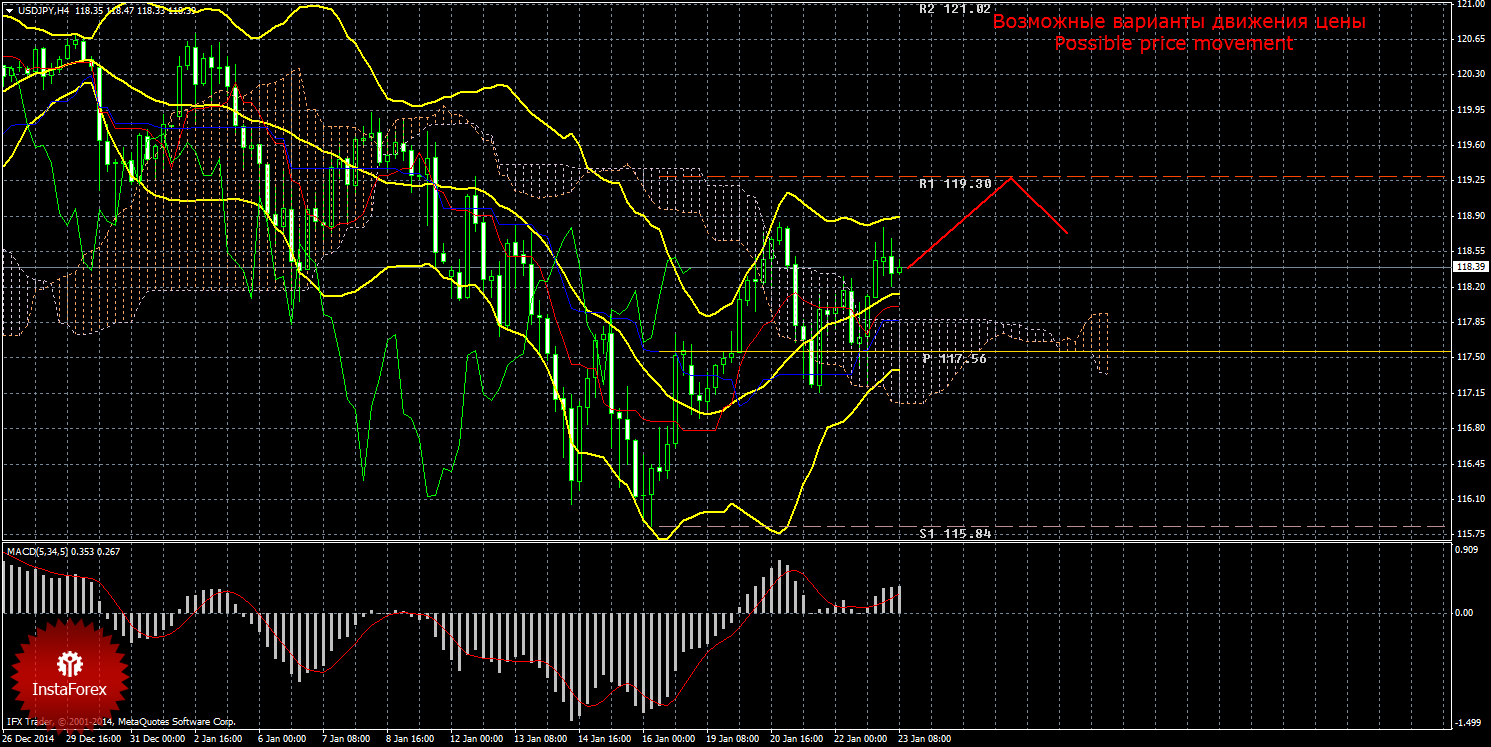Click the 26 Dec 2014 date label

[x=30, y=739]
